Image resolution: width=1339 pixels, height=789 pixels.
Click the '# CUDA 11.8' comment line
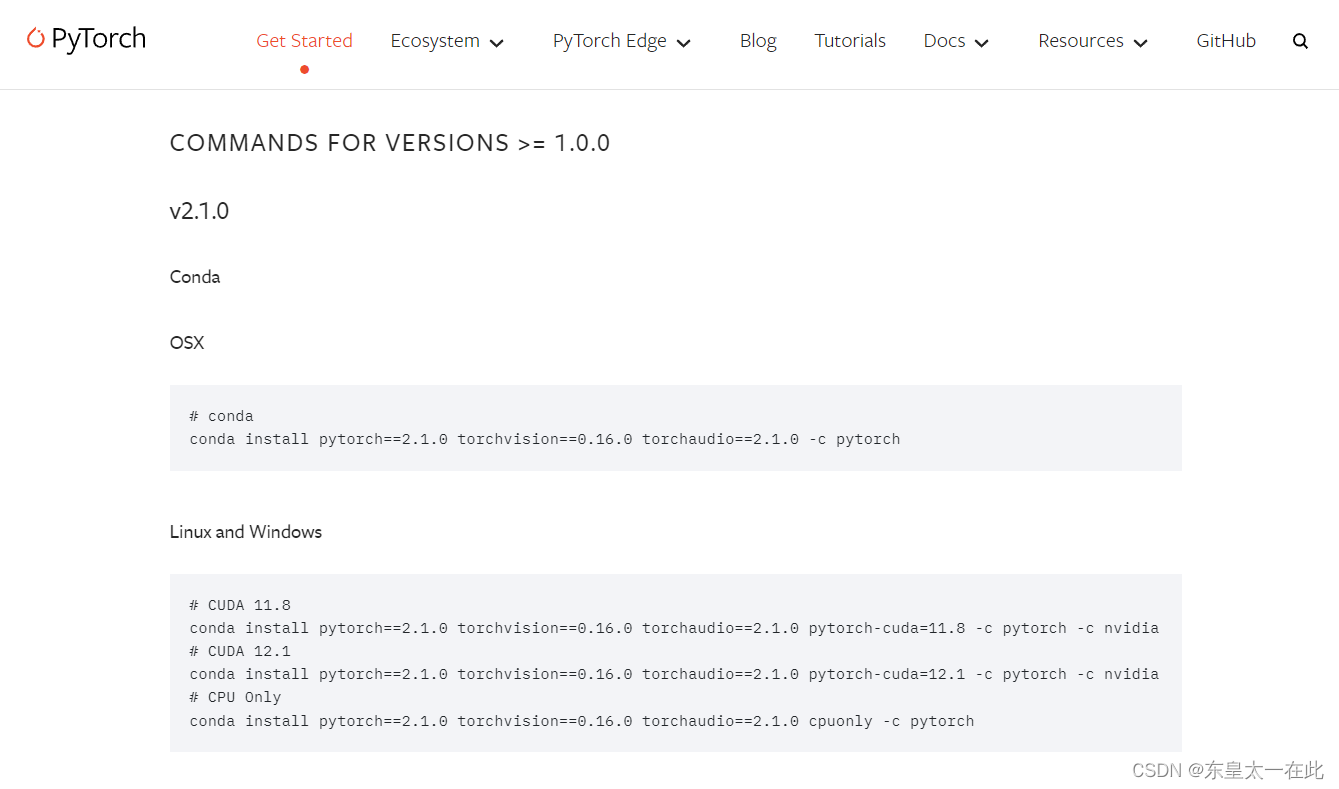coord(240,605)
